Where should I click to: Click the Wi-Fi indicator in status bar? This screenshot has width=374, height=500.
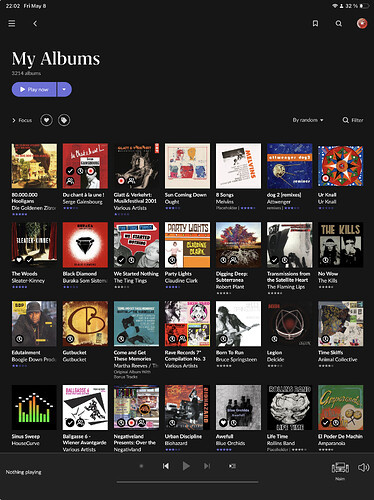[335, 6]
